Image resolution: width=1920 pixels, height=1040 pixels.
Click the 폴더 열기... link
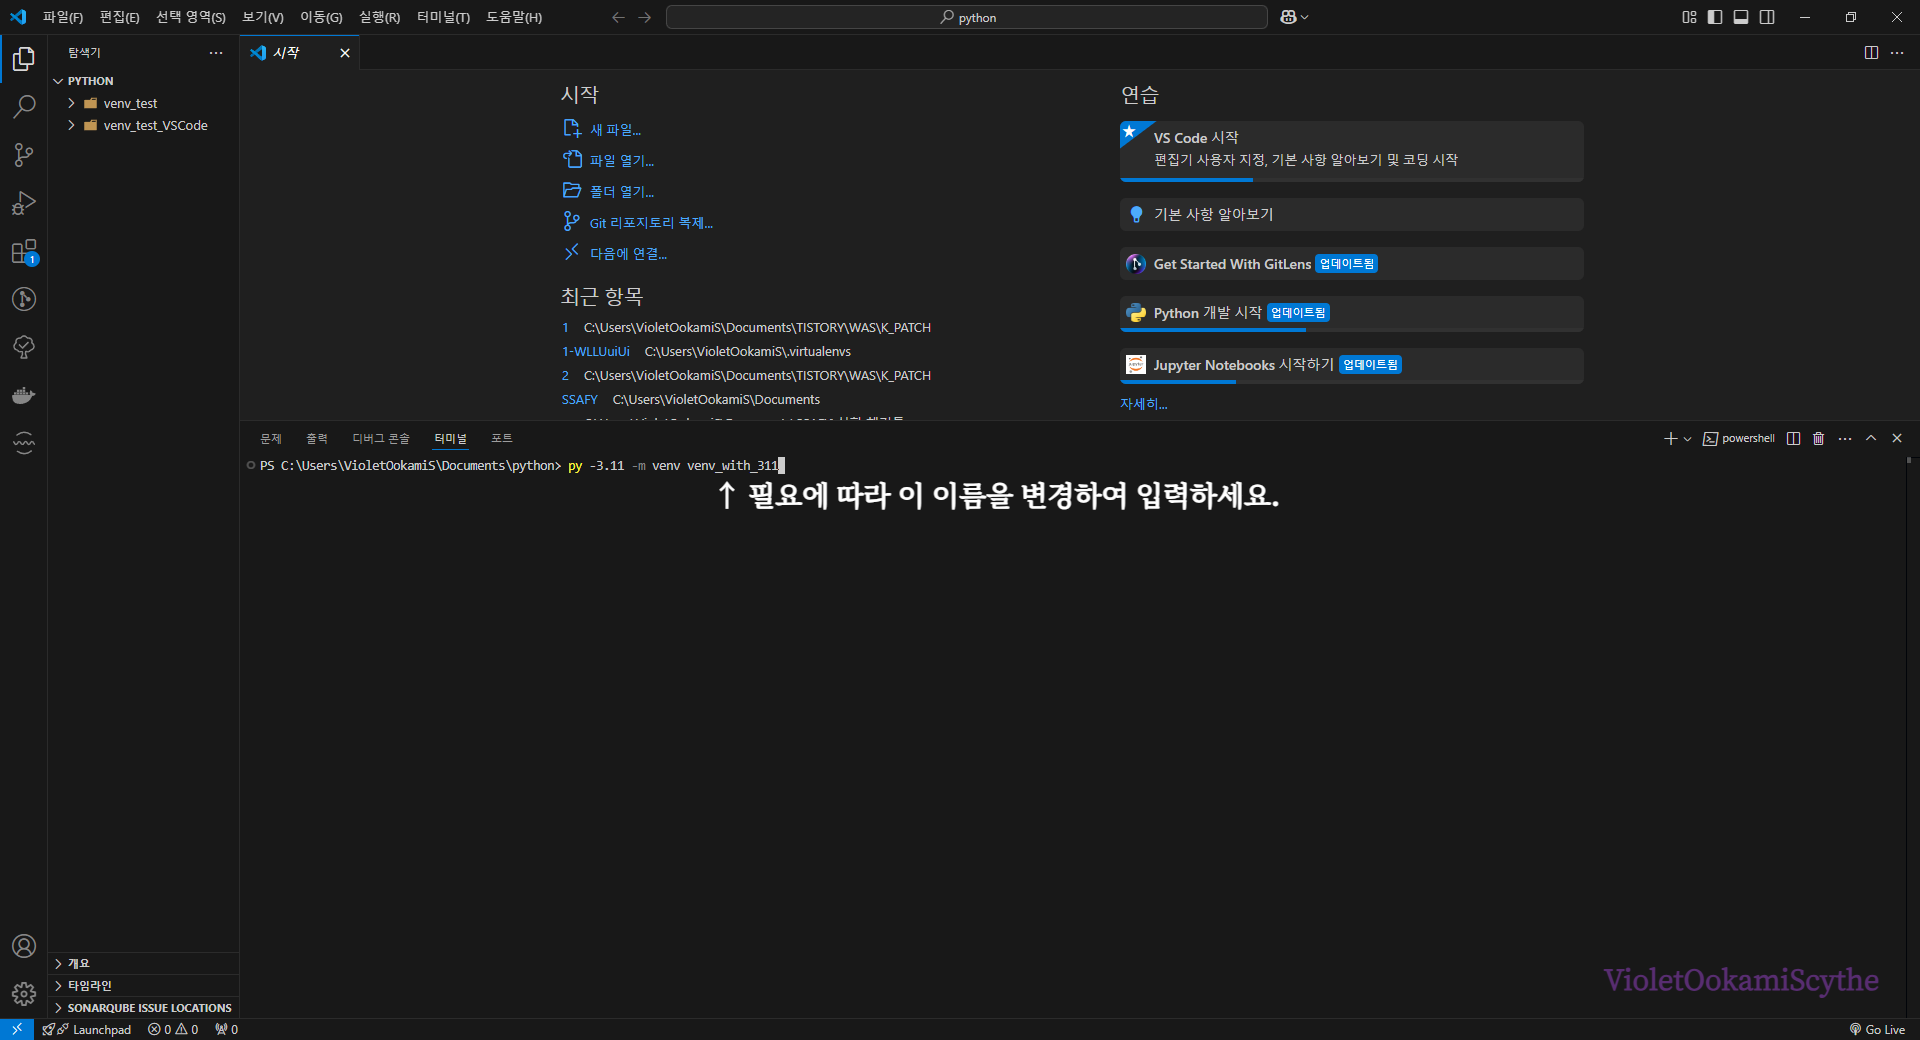(x=609, y=191)
